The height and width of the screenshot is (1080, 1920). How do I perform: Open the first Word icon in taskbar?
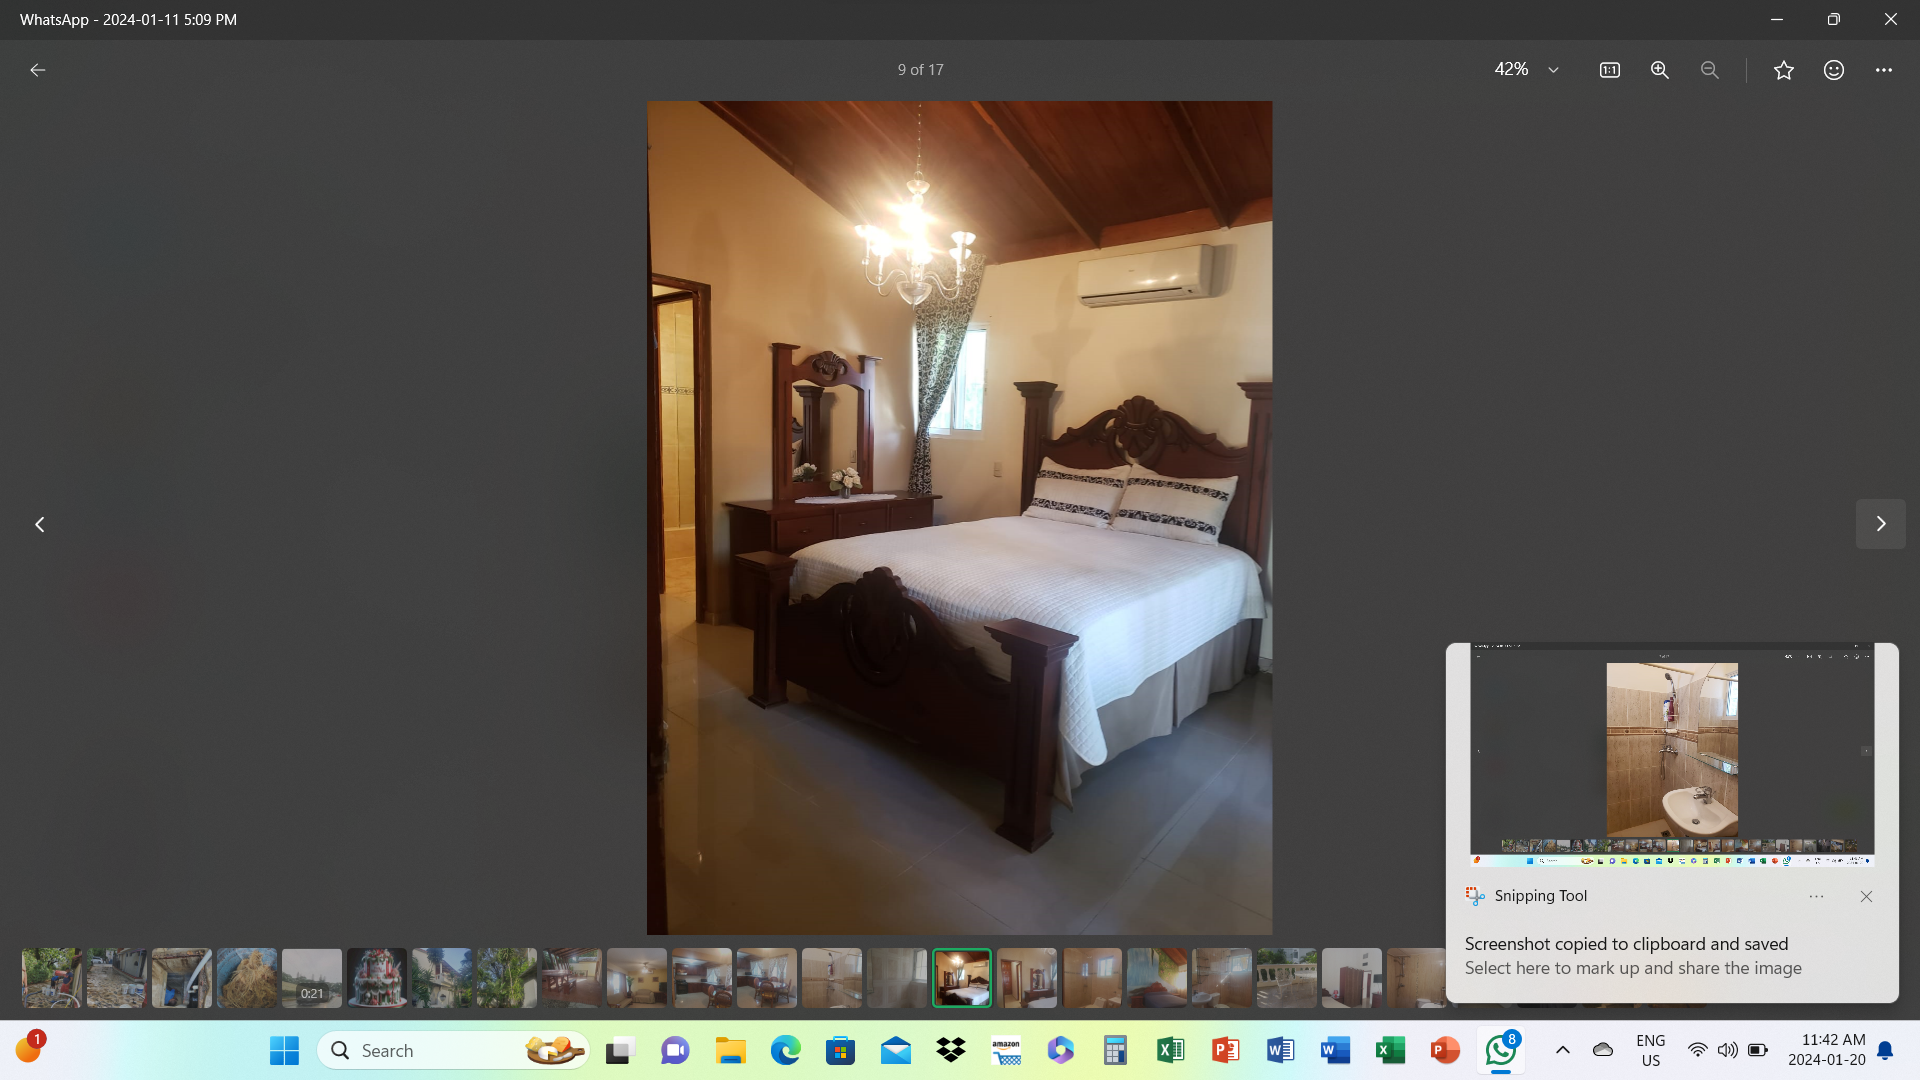click(x=1281, y=1051)
